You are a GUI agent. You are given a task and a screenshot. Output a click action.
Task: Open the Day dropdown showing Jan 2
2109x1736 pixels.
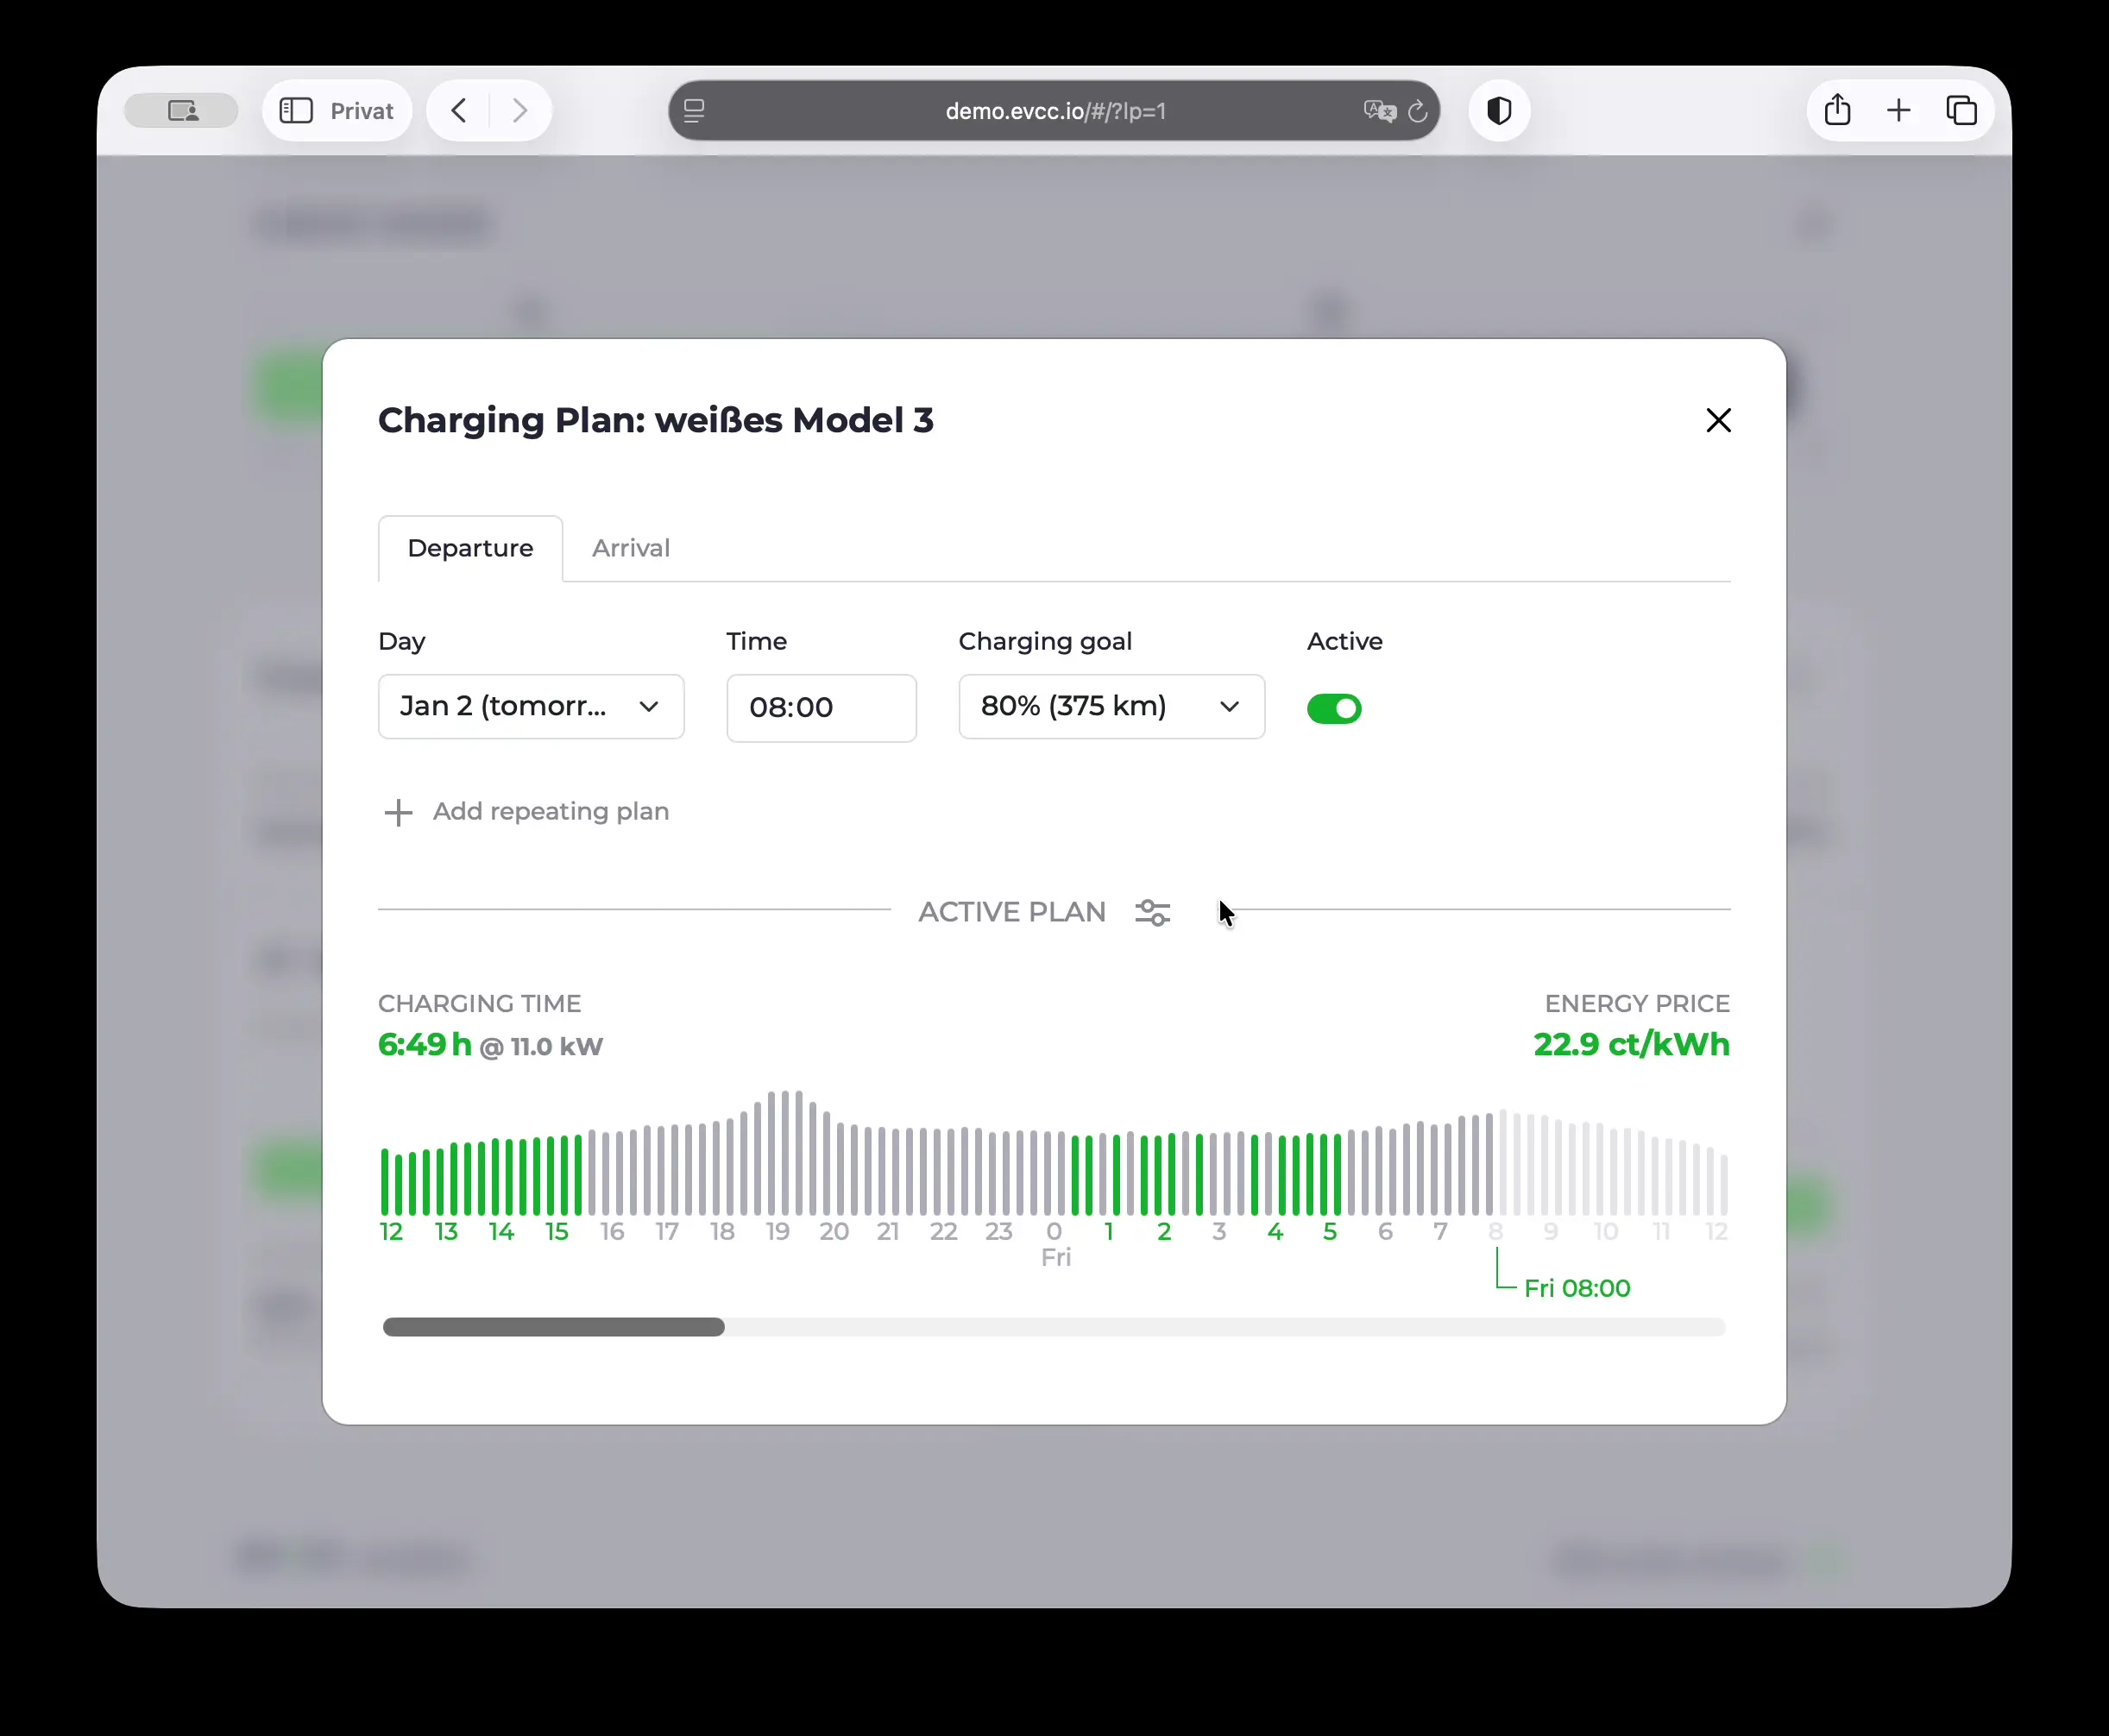[x=530, y=706]
